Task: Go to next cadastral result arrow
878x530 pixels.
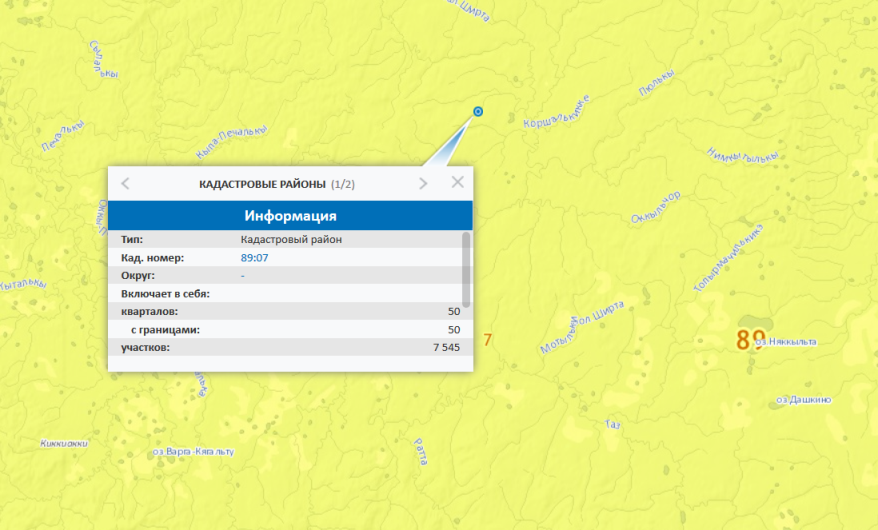Action: pyautogui.click(x=423, y=183)
